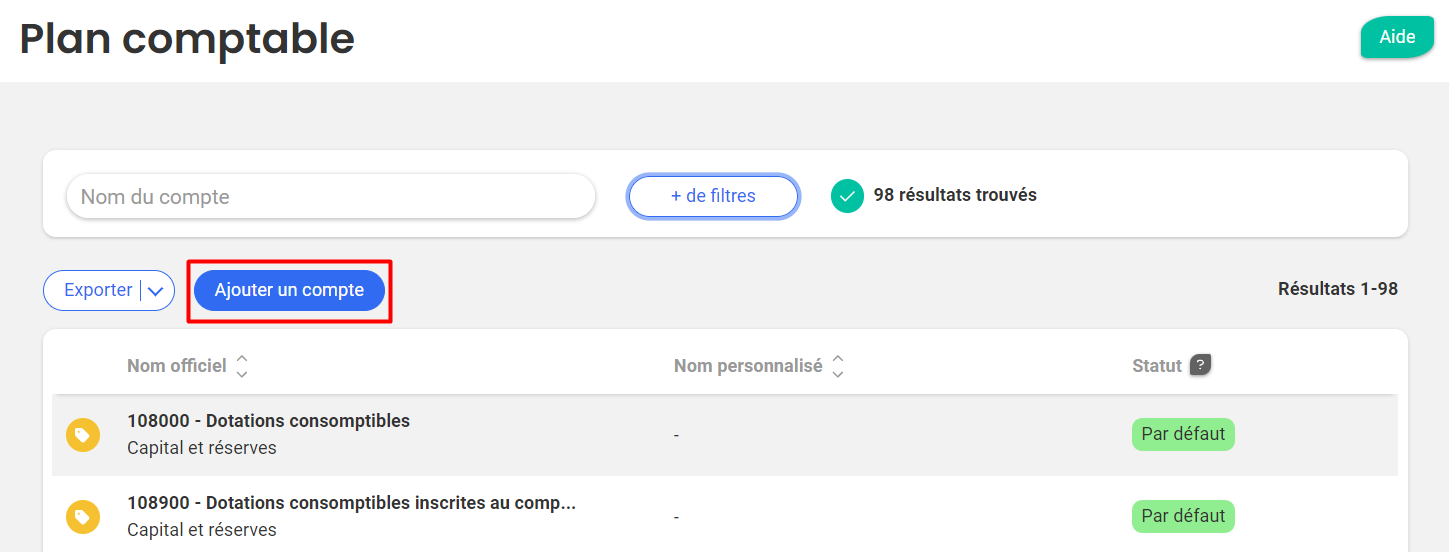Image resolution: width=1449 pixels, height=552 pixels.
Task: Open row 108900 - Dotations consomptibles inscrites
Action: 725,517
